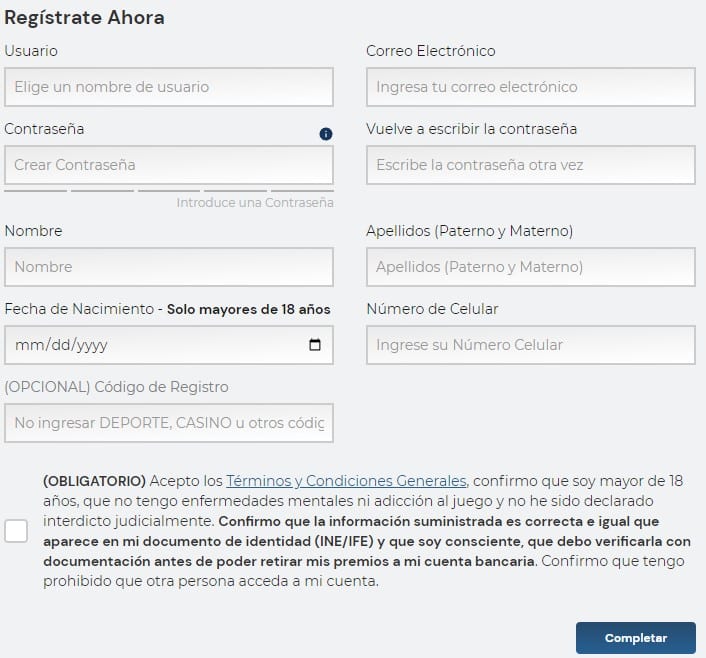706x658 pixels.
Task: Focus the Nombre input box
Action: click(x=168, y=267)
